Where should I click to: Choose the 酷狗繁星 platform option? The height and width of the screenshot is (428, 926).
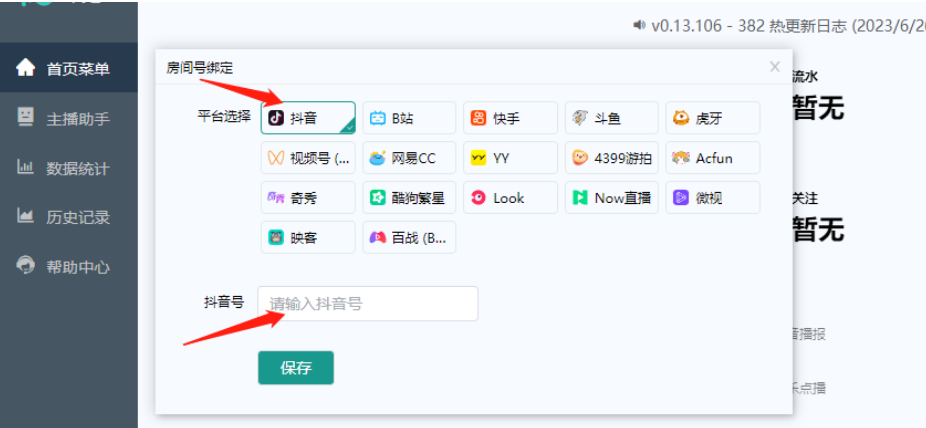[x=408, y=198]
